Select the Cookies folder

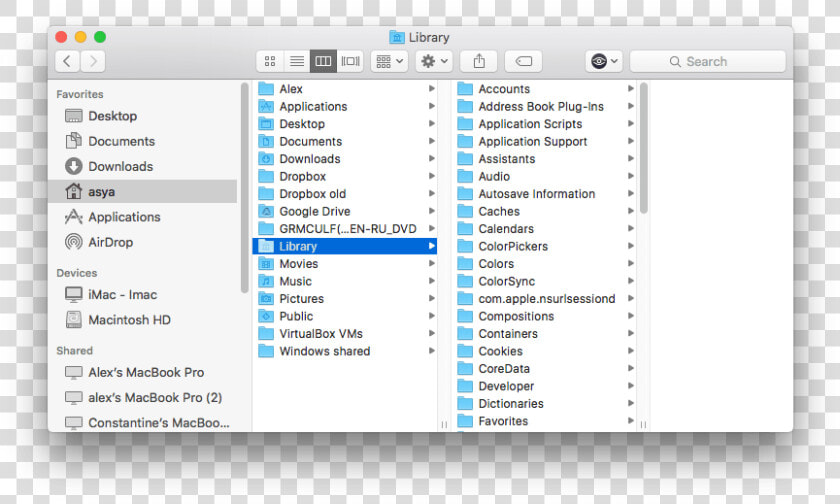click(545, 351)
